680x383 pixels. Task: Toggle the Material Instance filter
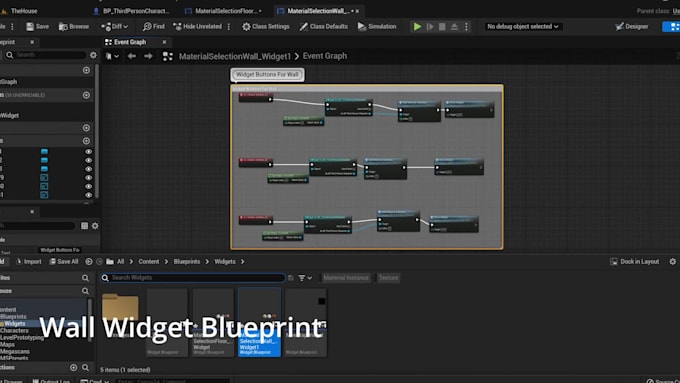(346, 278)
